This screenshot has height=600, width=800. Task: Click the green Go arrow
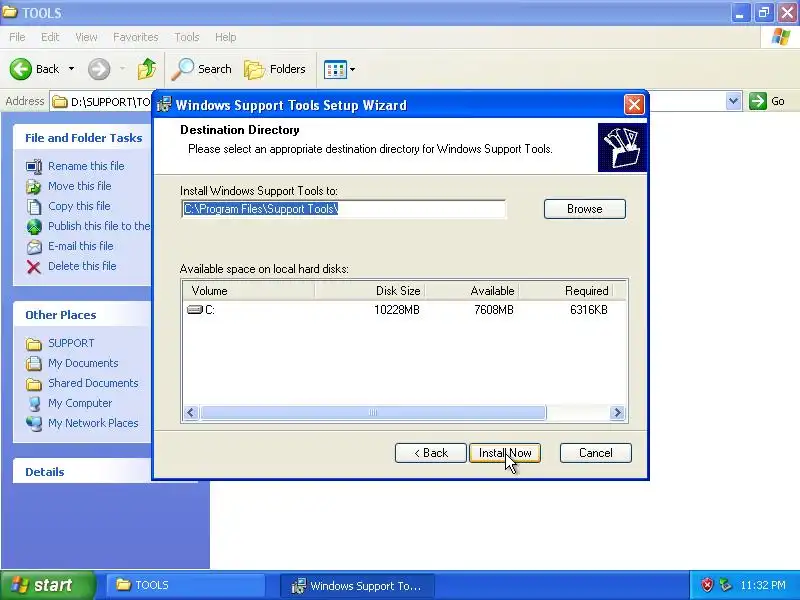758,101
